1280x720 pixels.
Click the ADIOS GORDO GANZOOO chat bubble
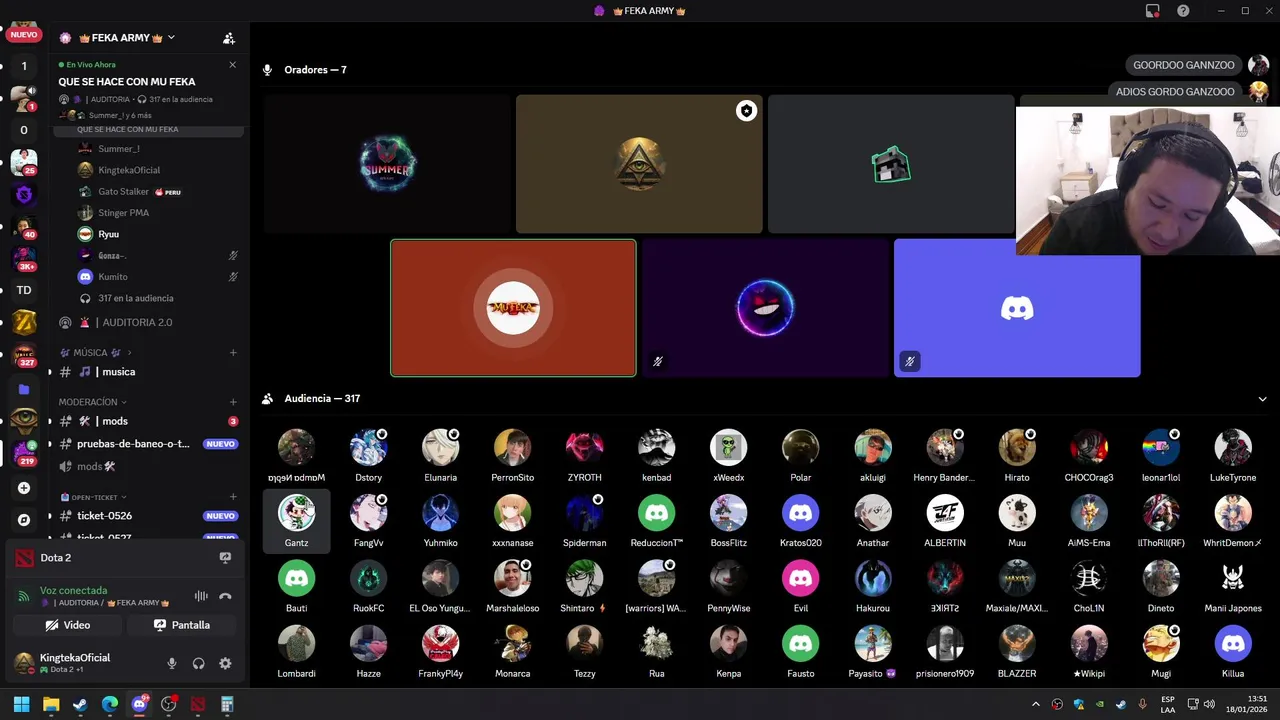1175,92
